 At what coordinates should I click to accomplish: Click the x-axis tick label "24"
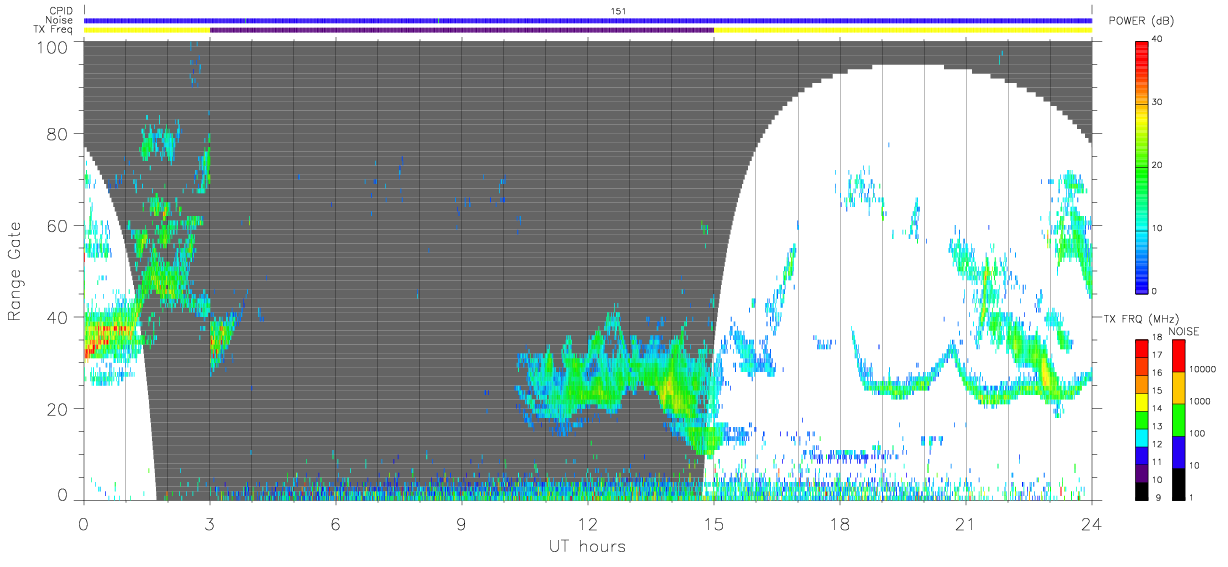point(1091,522)
